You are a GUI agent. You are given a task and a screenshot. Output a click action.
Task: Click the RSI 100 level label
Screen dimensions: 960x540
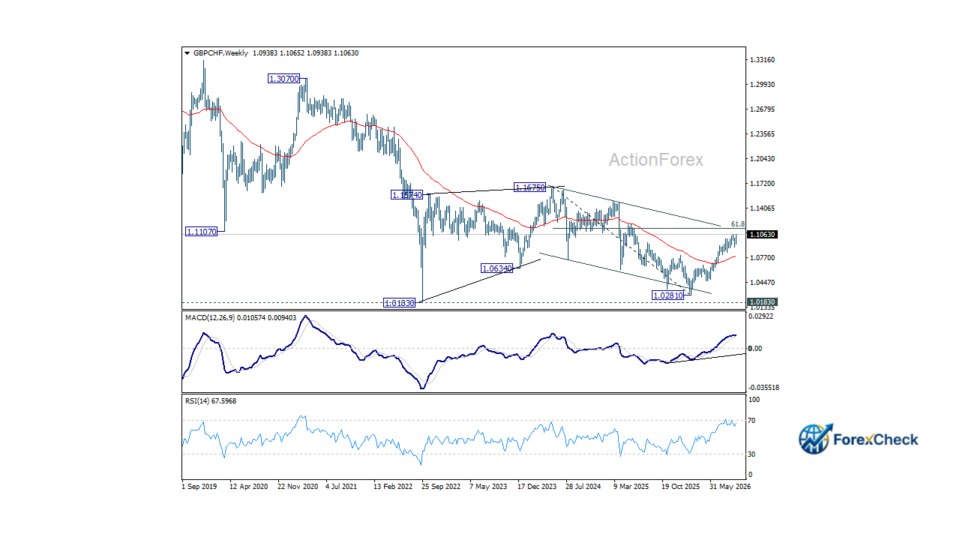tap(754, 400)
